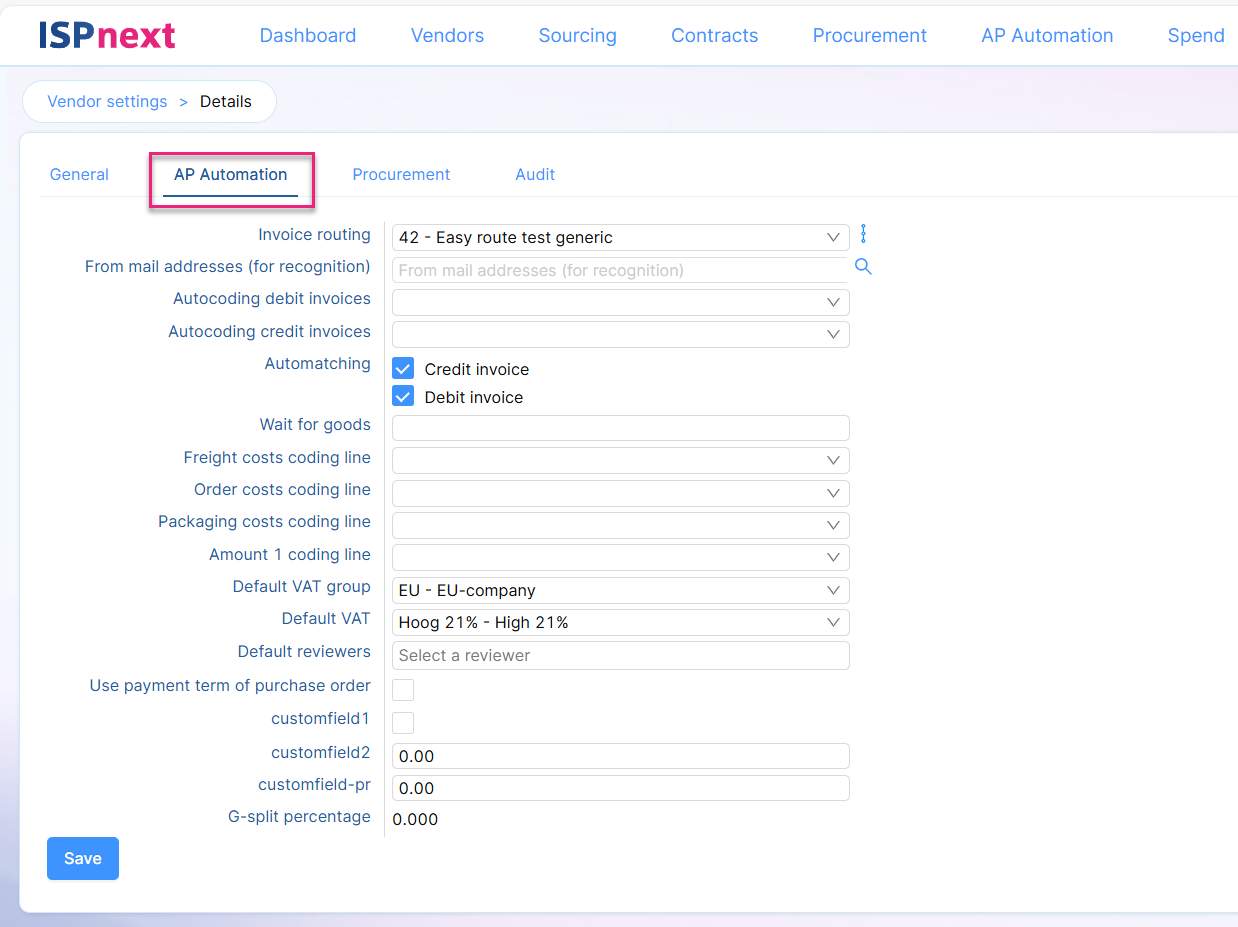Enable Use payment term of purchase order
Image resolution: width=1238 pixels, height=927 pixels.
(403, 689)
